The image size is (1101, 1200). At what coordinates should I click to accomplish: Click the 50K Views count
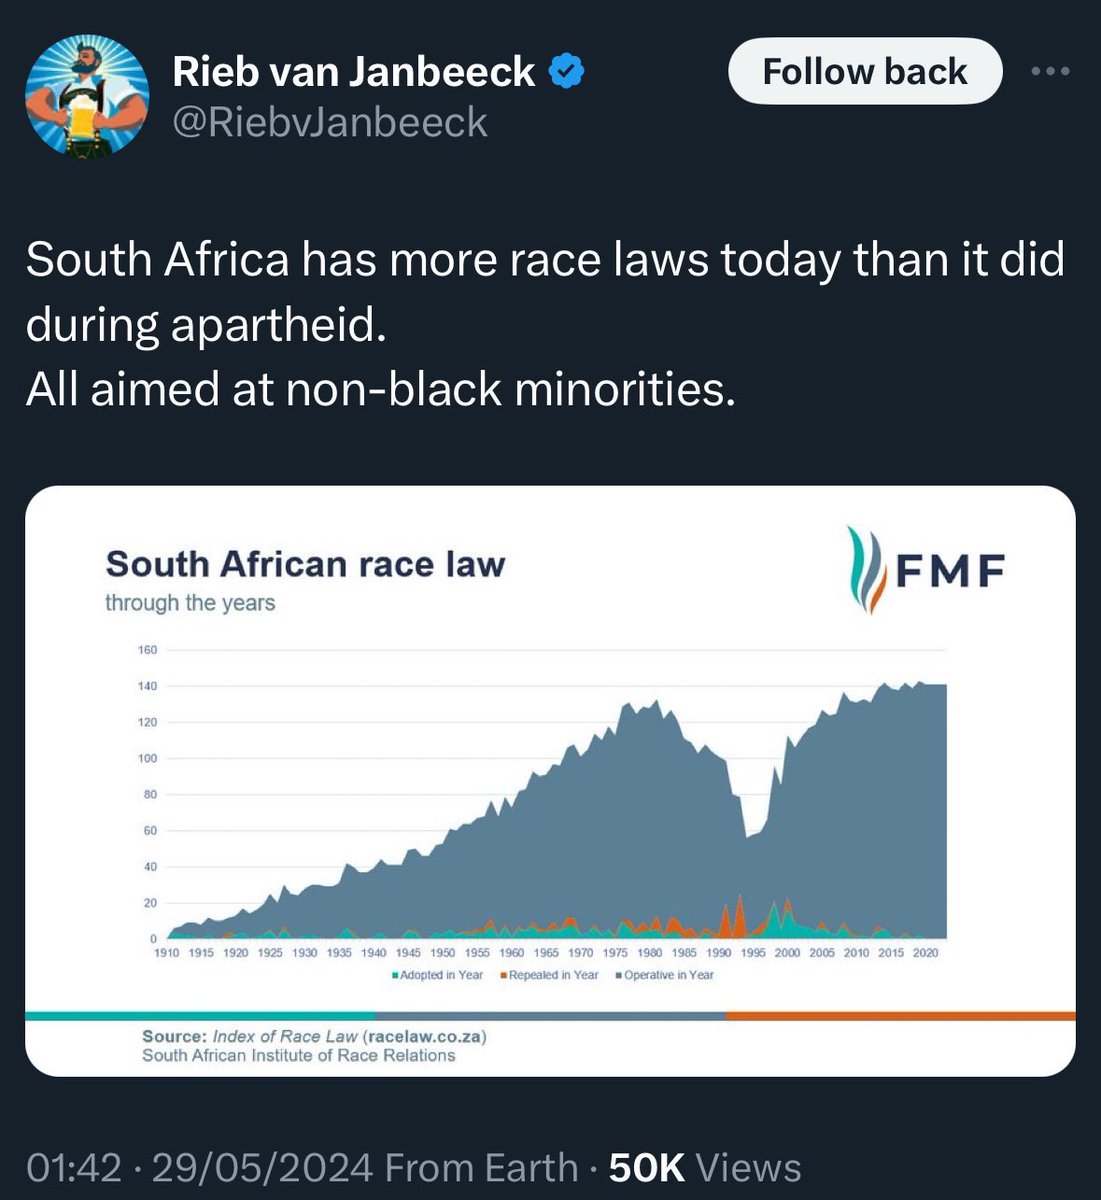pos(704,1167)
